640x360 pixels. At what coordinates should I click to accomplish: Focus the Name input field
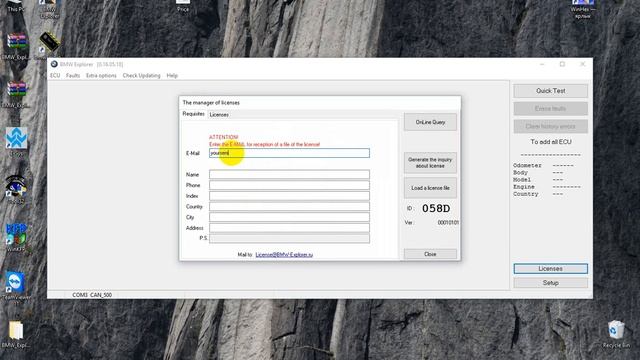click(289, 175)
